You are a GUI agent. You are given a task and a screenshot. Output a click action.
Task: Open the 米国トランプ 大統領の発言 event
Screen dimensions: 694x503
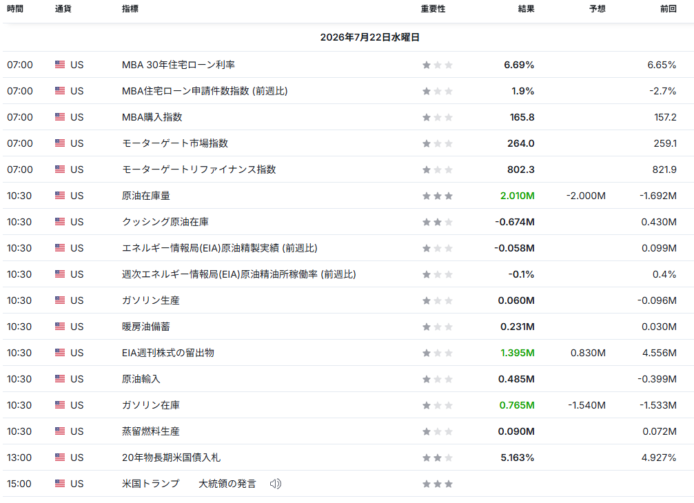pos(189,484)
